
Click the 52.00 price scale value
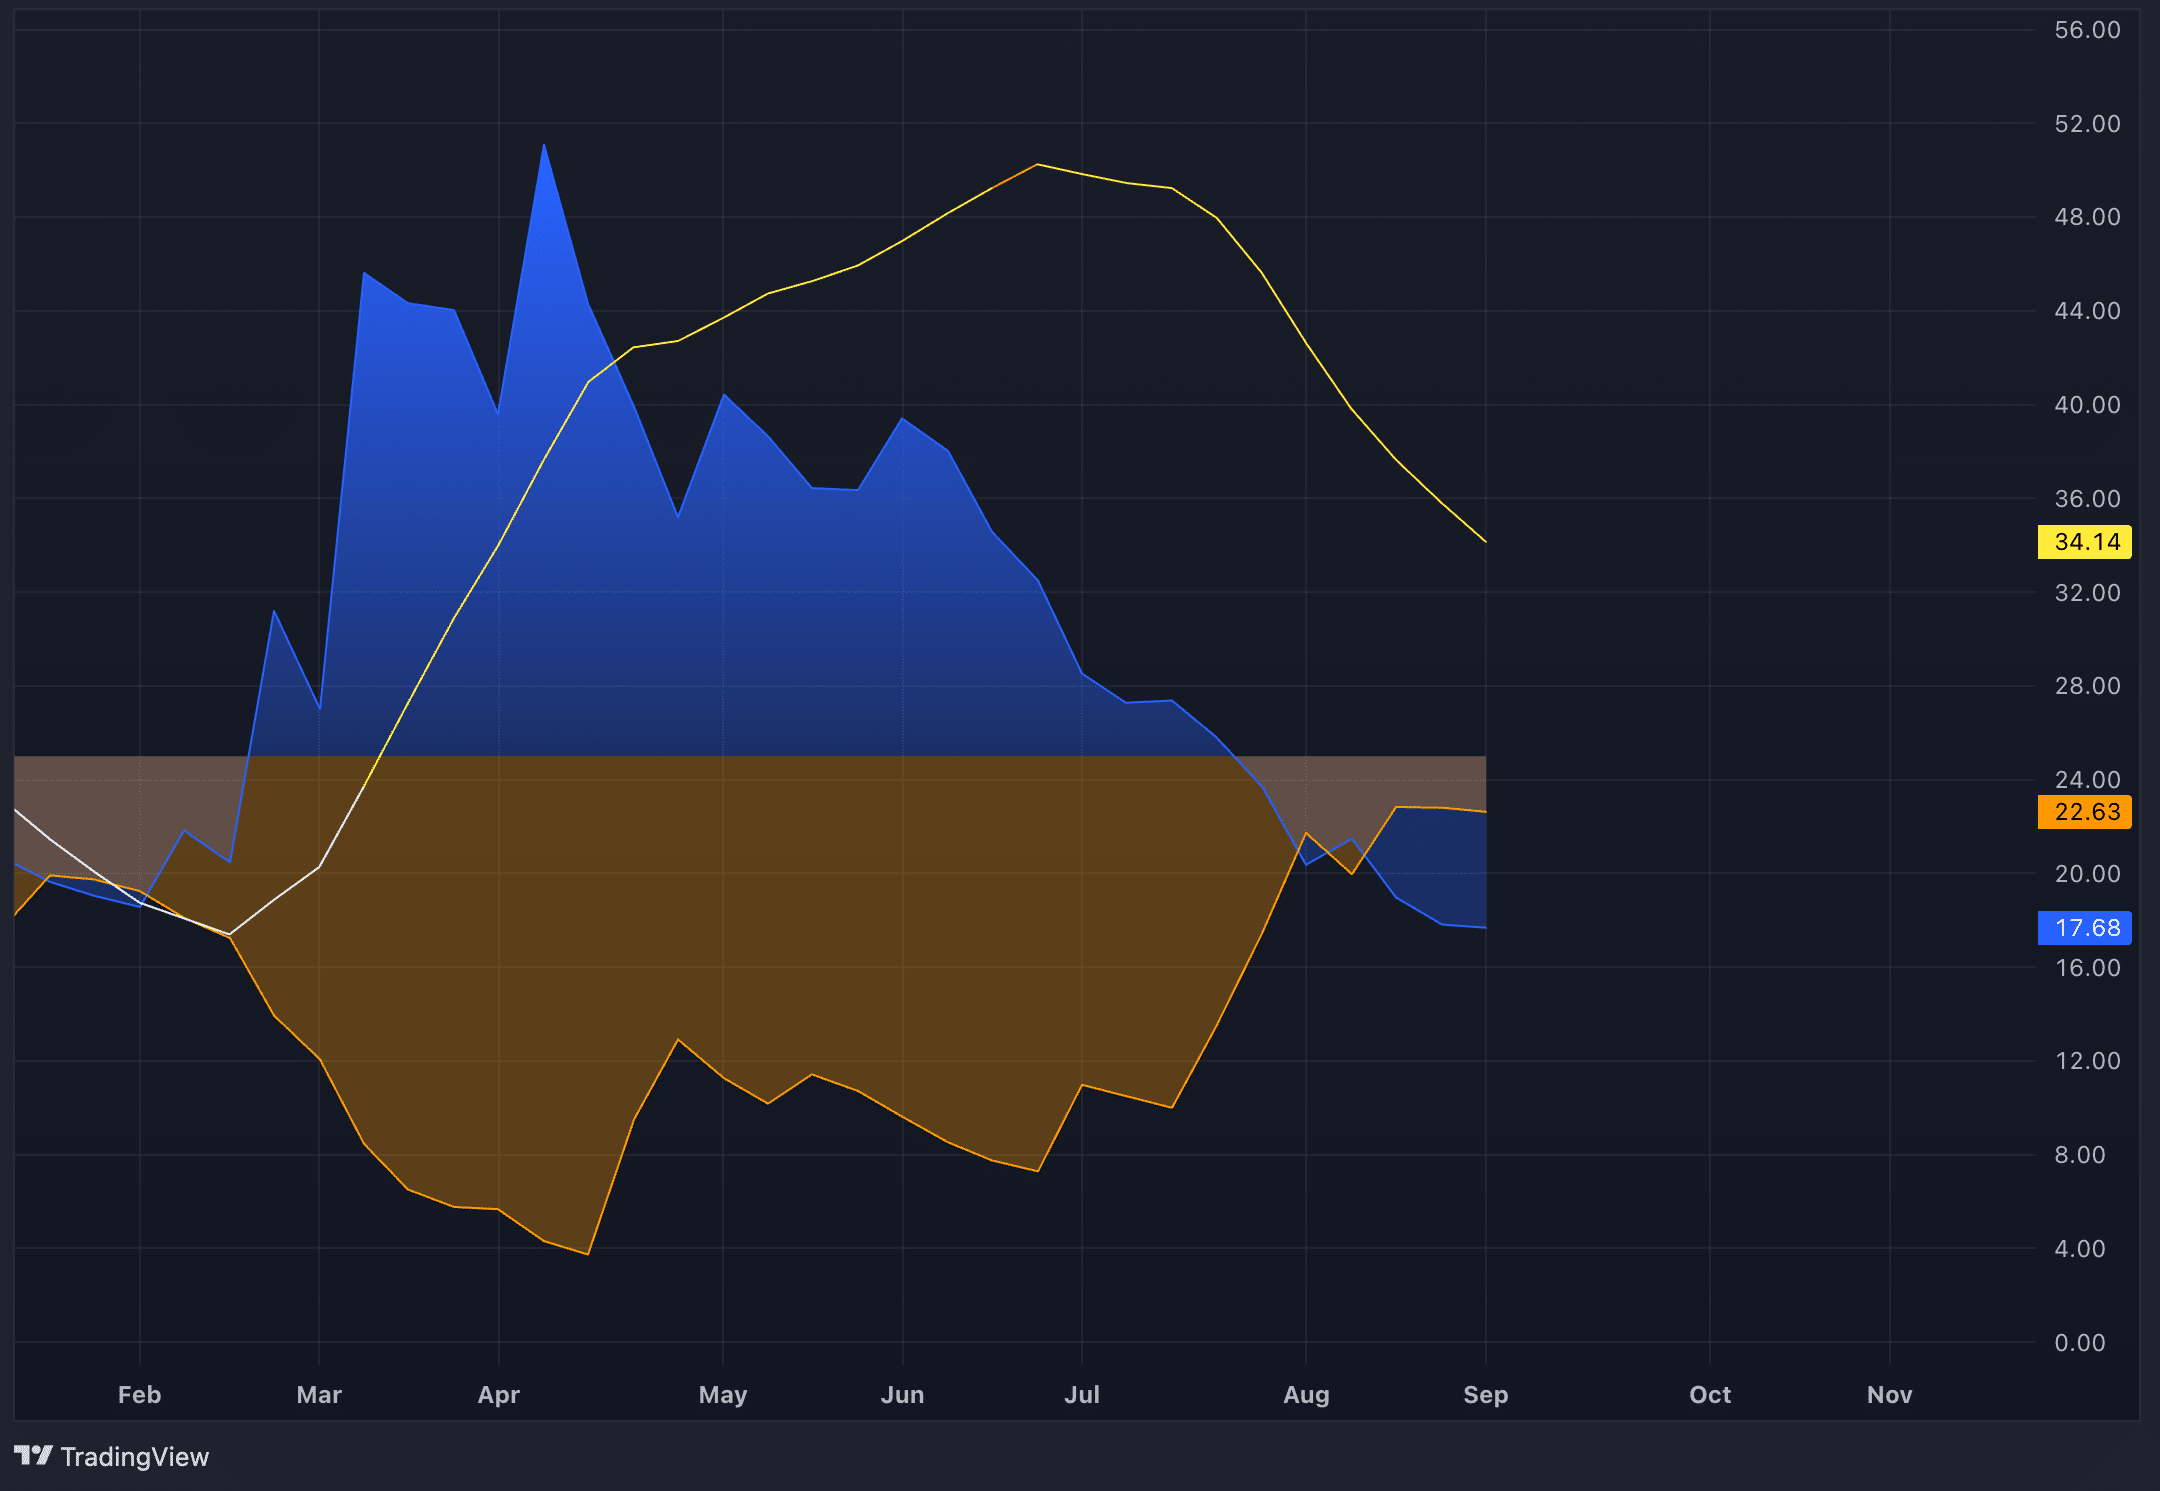[x=2087, y=124]
